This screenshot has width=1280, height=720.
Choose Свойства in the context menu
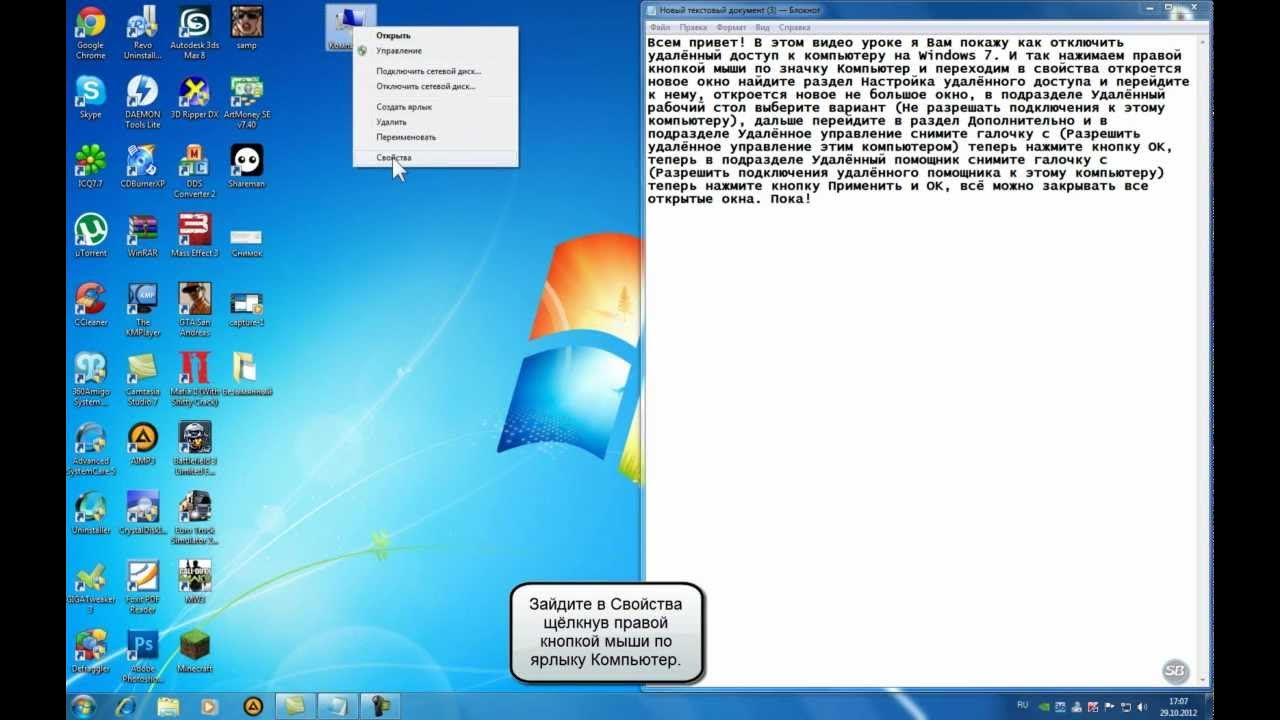pos(435,158)
